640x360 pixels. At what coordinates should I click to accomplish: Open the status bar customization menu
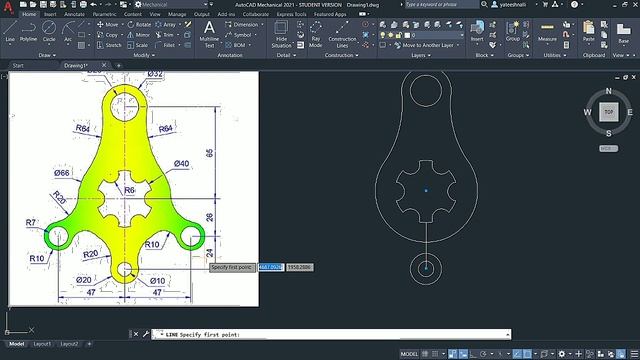(x=634, y=354)
